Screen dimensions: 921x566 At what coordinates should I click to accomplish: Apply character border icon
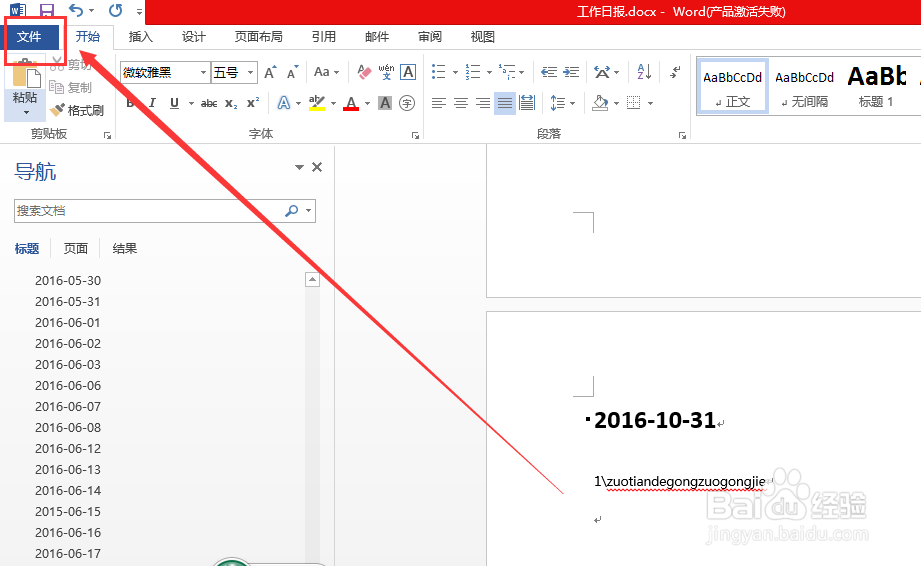(408, 72)
